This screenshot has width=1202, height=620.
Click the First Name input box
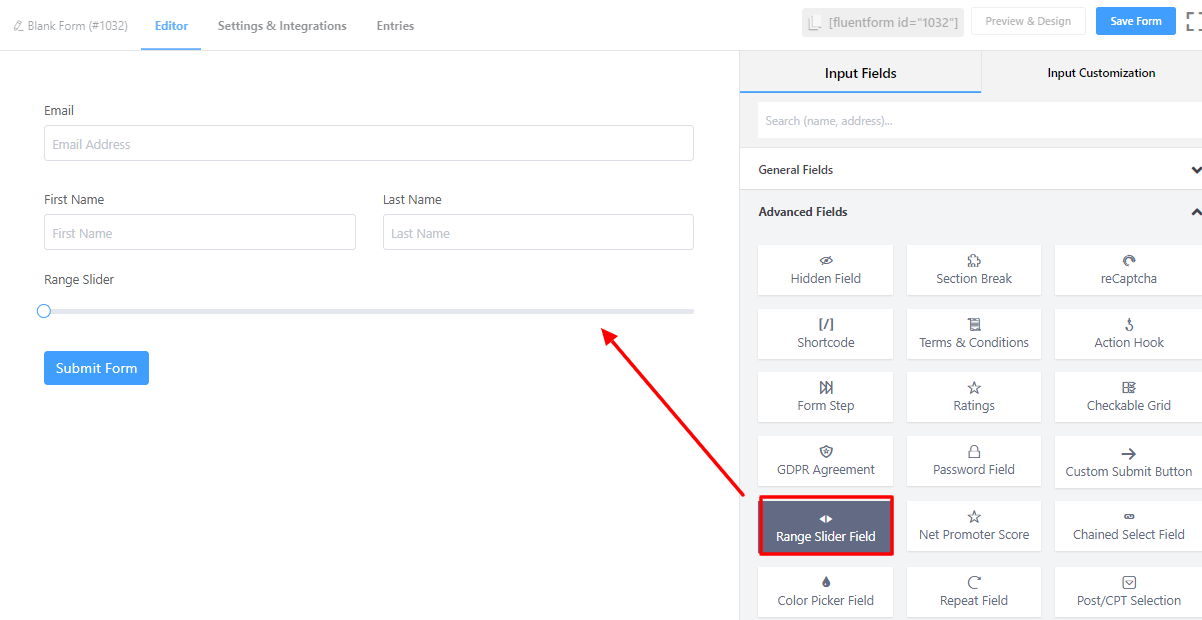tap(200, 232)
